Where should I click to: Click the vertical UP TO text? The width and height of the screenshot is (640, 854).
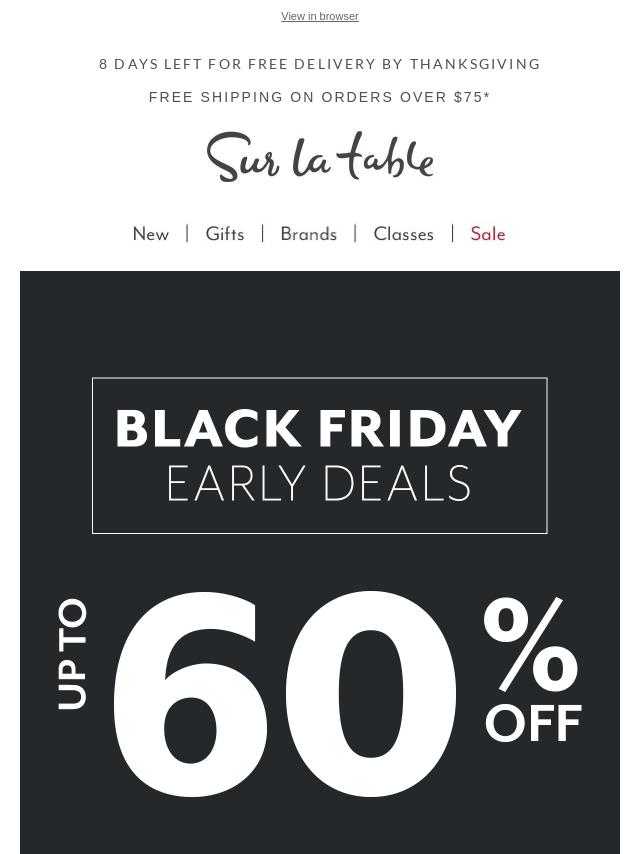tap(73, 654)
